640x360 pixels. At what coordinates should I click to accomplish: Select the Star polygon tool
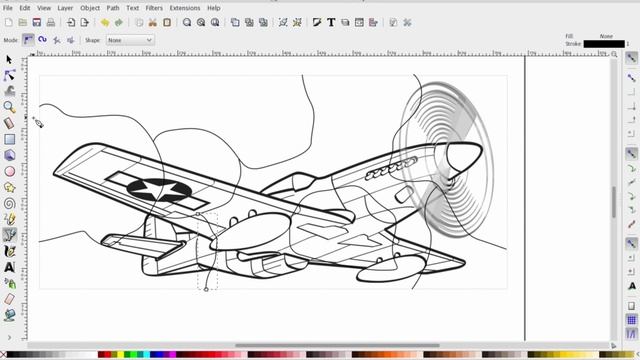tap(9, 187)
